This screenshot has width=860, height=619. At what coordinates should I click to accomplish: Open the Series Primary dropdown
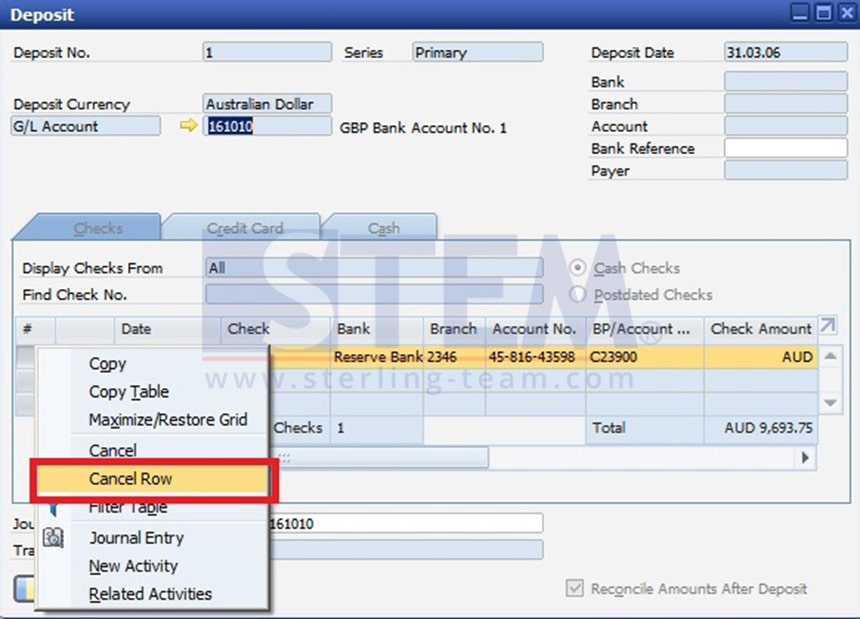coord(478,52)
